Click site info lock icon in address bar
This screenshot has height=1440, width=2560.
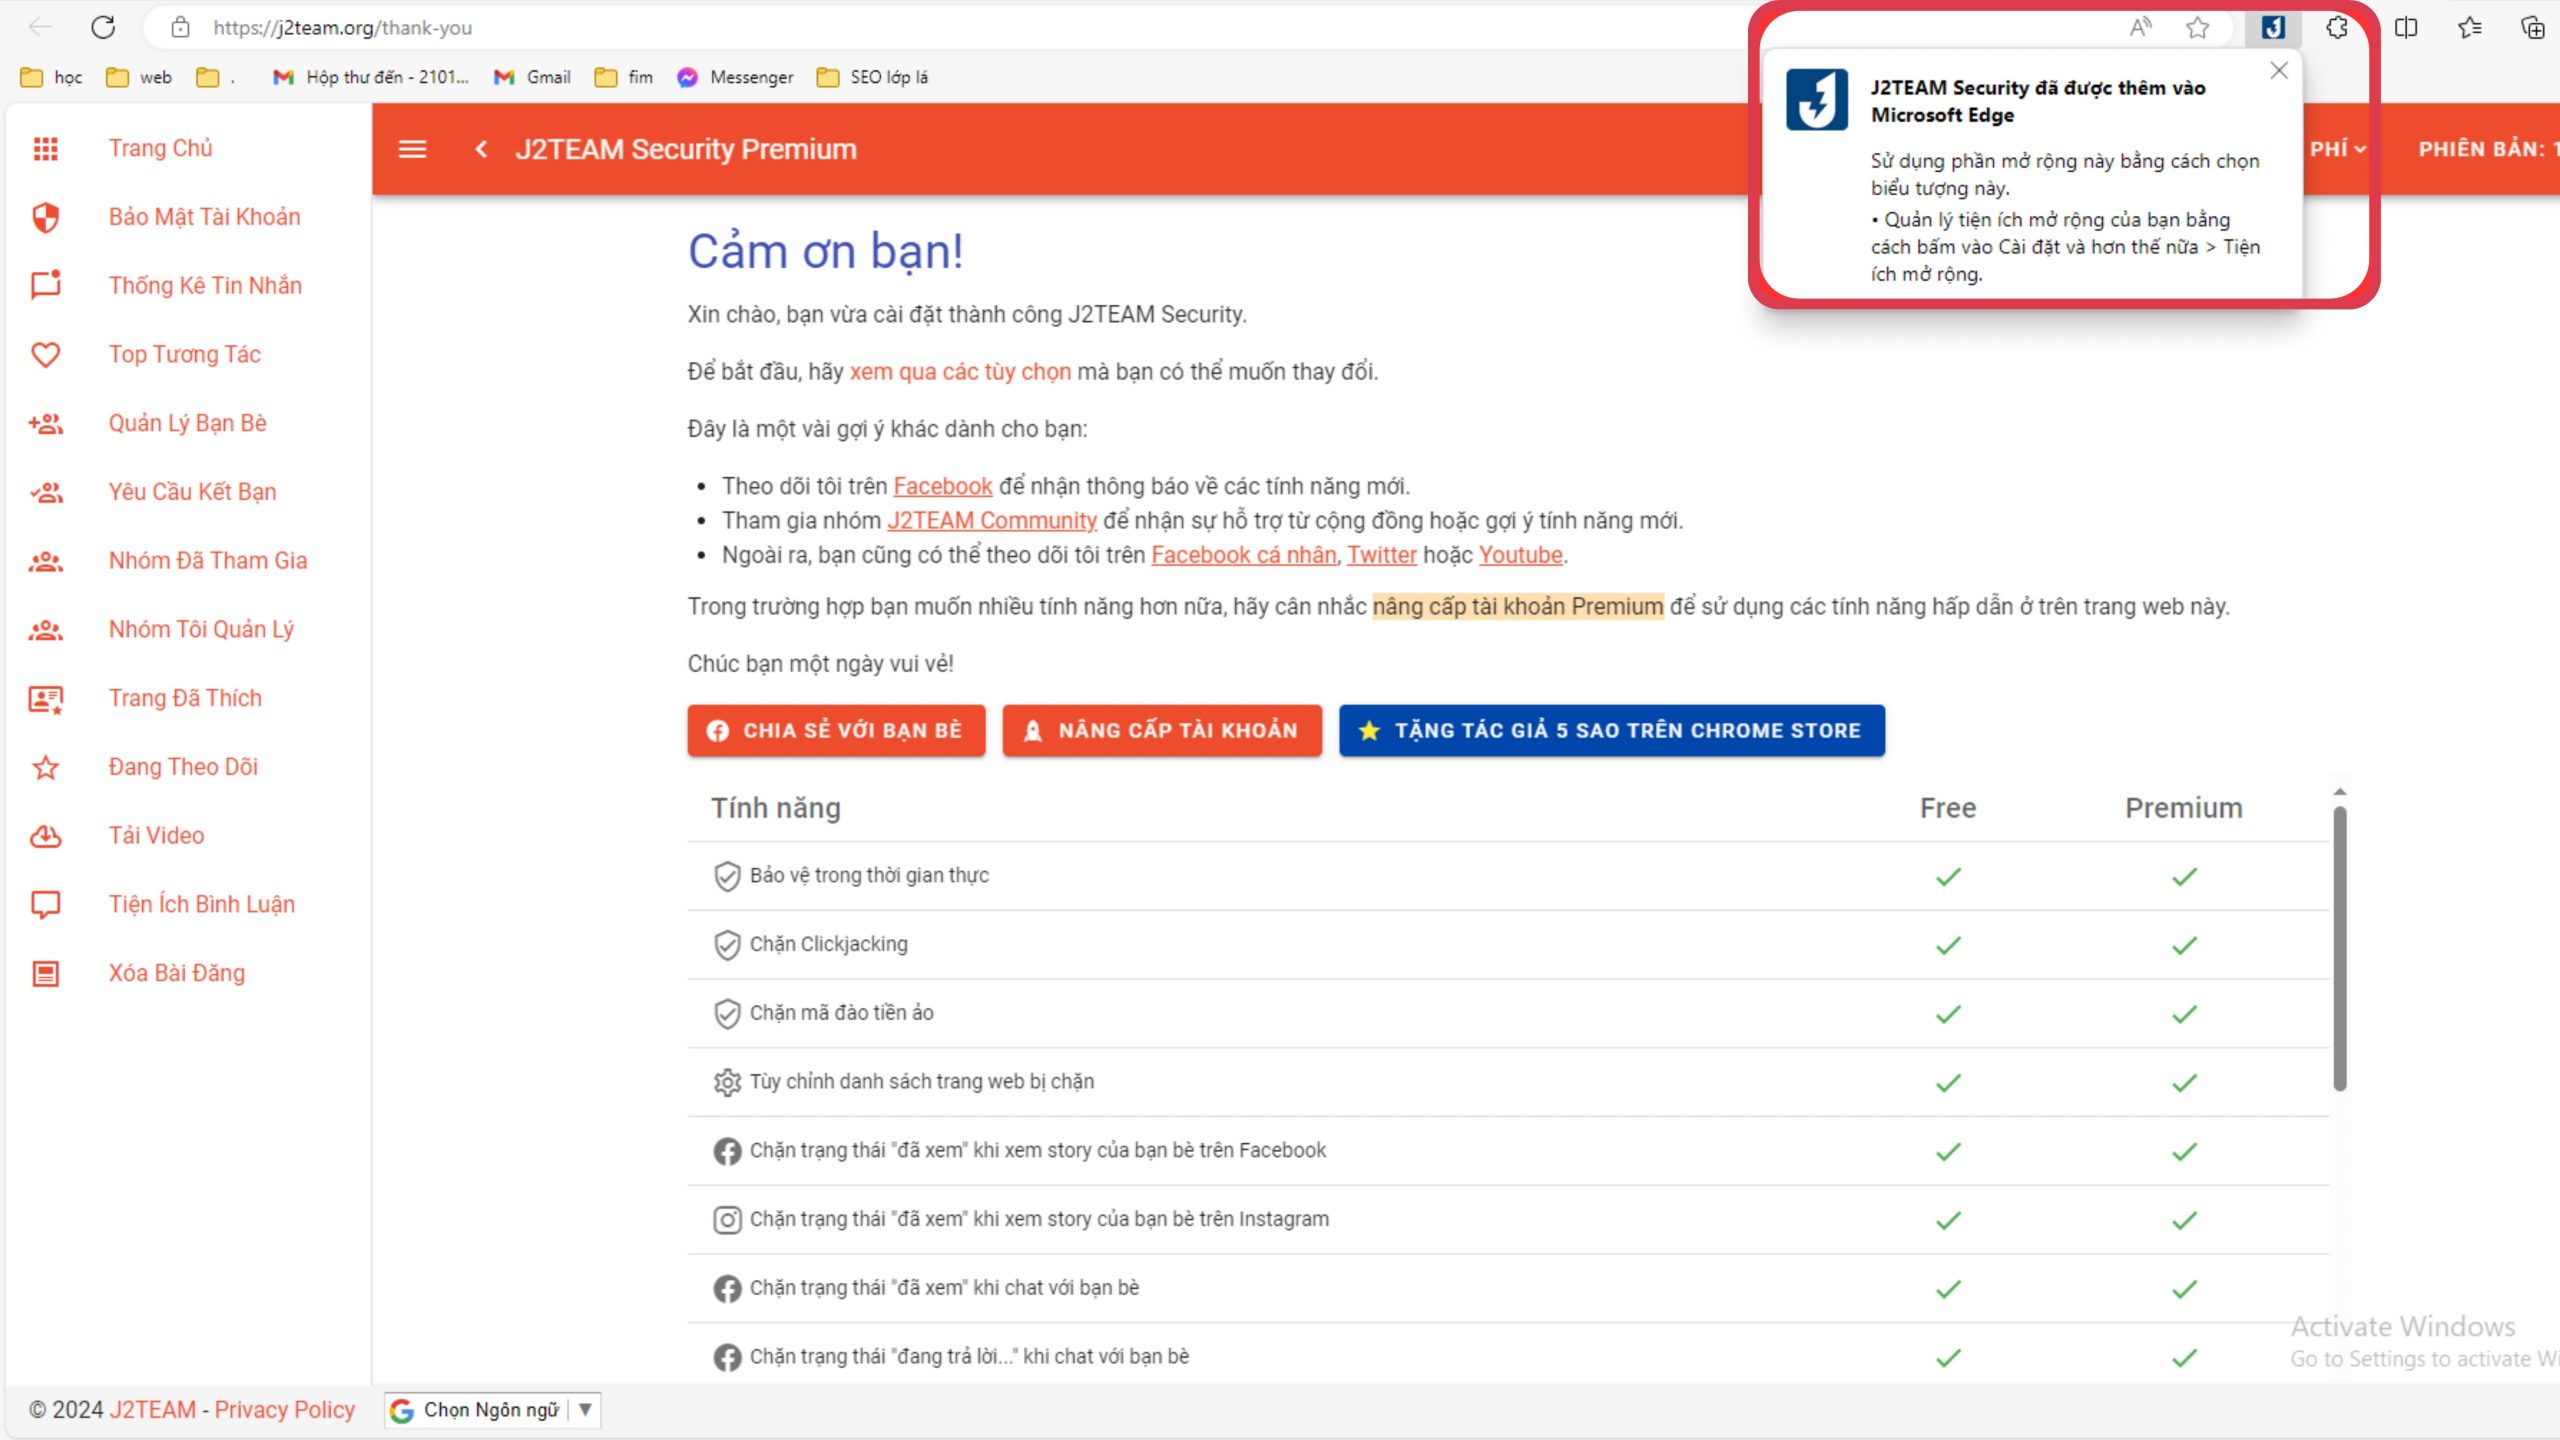pyautogui.click(x=180, y=27)
